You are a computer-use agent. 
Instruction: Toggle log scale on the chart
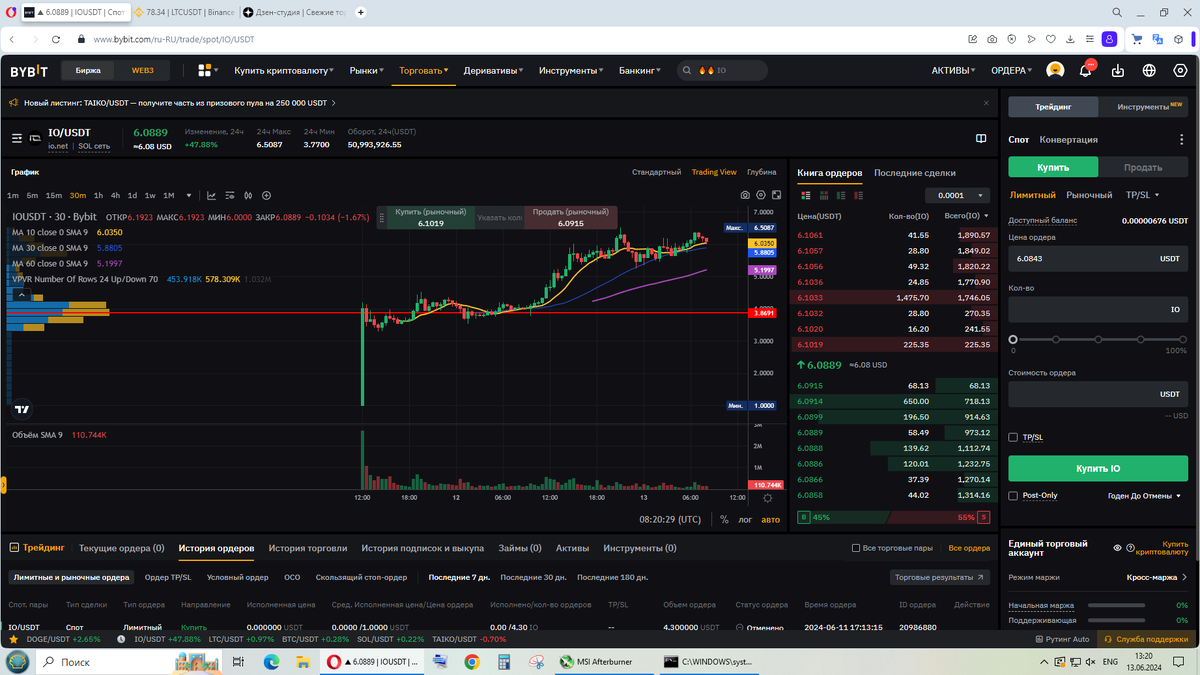745,519
